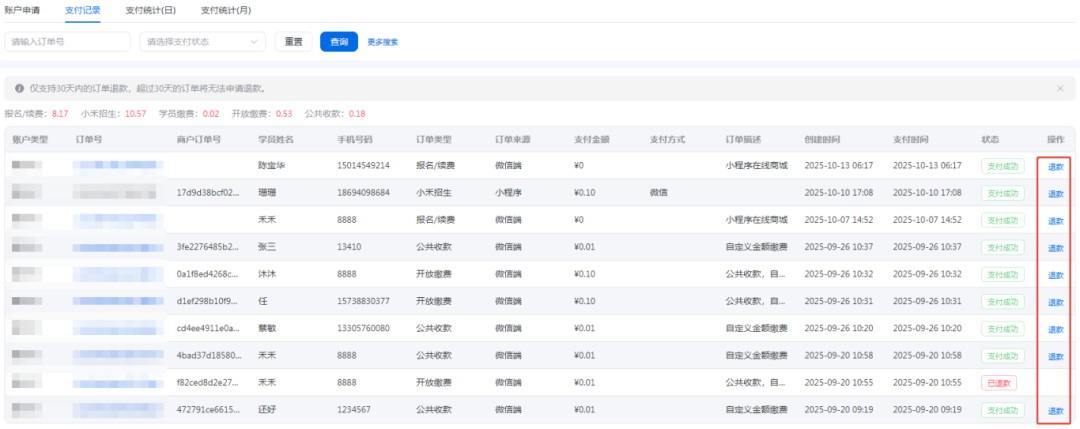点击张三公共收款订单的退款
This screenshot has width=1080, height=429.
pyautogui.click(x=1055, y=248)
